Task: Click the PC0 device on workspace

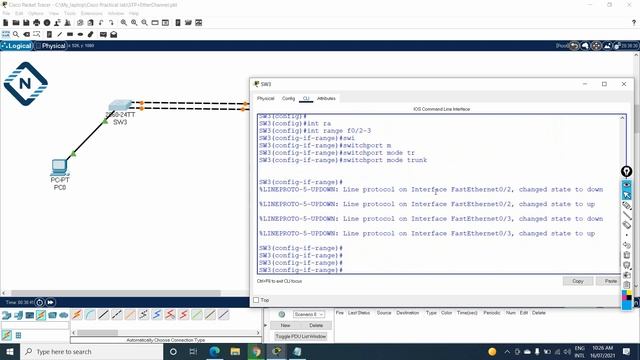Action: pos(60,167)
